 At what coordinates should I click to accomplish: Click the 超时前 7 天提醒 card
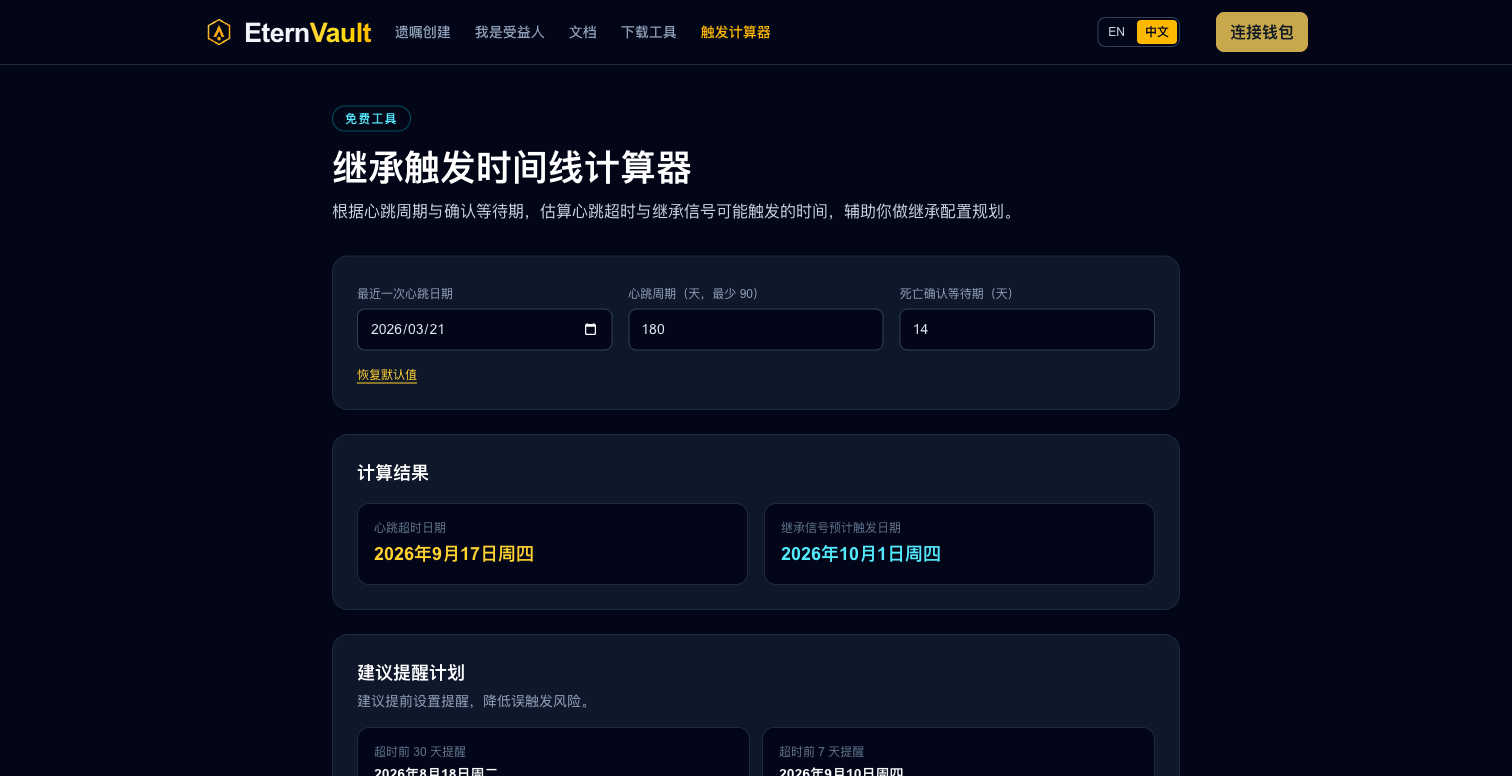[x=958, y=760]
